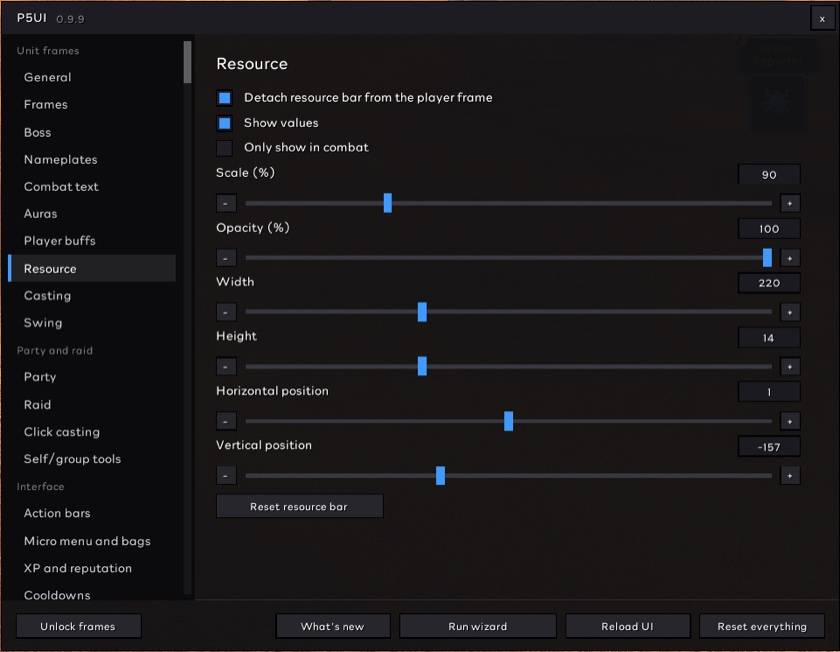Increase Scale with the plus button

[790, 203]
